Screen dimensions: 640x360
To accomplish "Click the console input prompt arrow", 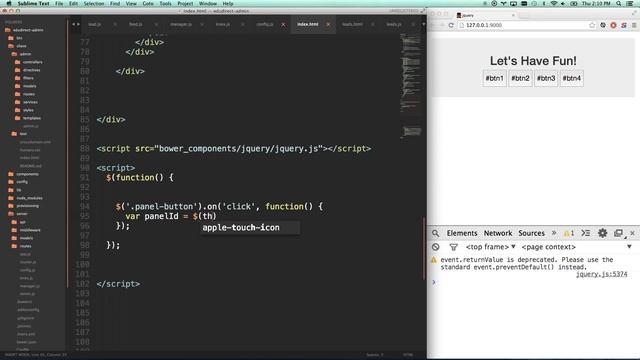I will pyautogui.click(x=434, y=282).
